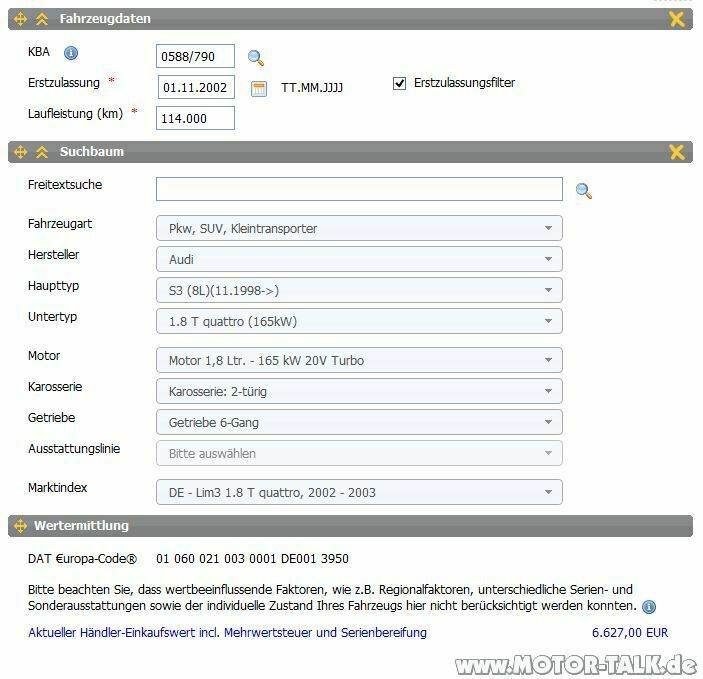This screenshot has width=703, height=679.
Task: Click the magnifier icon beside KBA field
Action: pos(256,58)
